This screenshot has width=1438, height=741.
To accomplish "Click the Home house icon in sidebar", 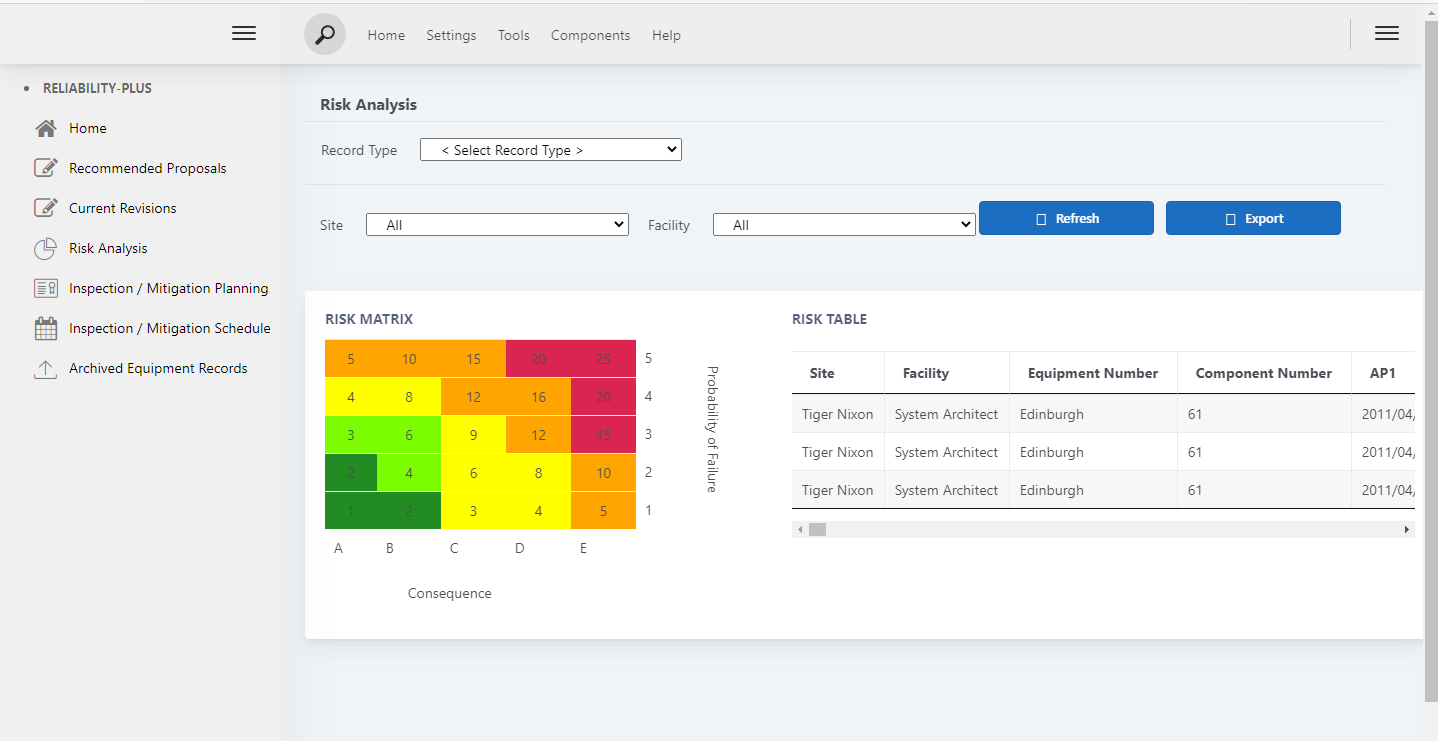I will click(45, 128).
